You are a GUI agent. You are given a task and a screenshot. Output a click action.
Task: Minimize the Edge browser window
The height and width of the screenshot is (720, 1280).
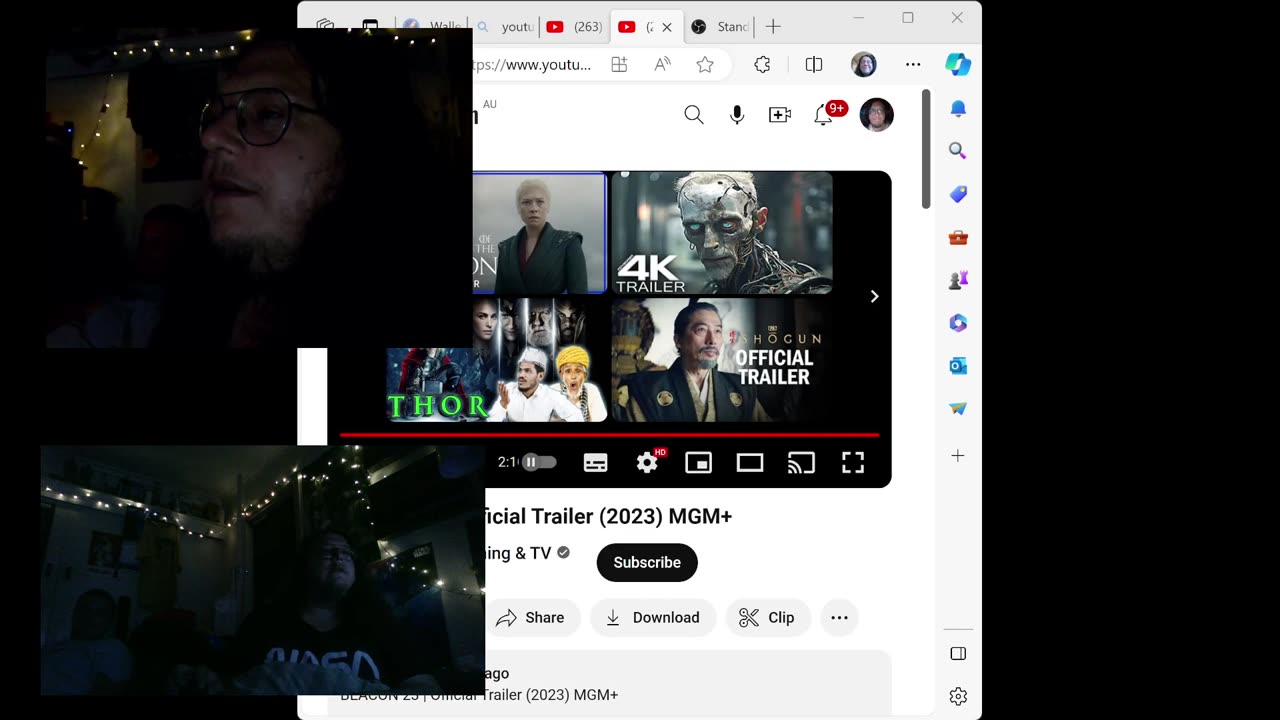pos(859,18)
